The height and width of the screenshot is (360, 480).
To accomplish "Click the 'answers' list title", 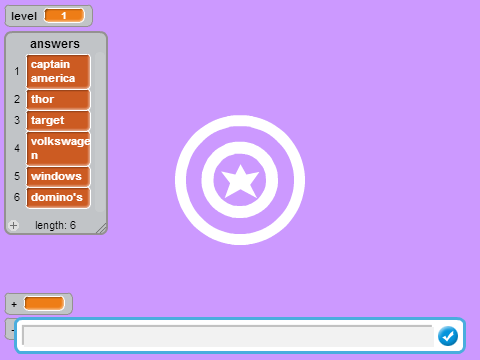I will click(55, 44).
